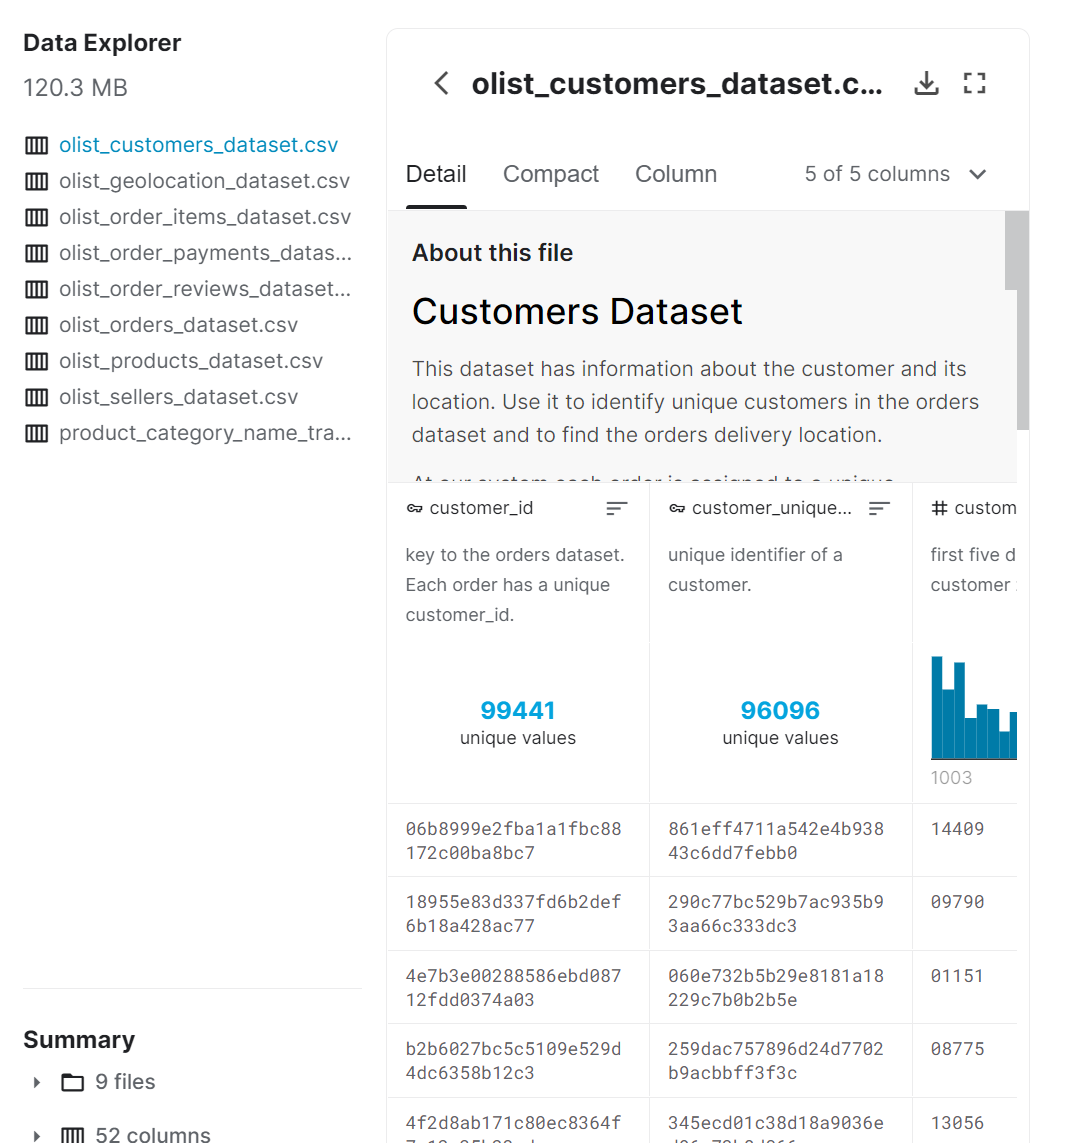
Task: Click the table icon beside product_category_name file
Action: click(36, 434)
